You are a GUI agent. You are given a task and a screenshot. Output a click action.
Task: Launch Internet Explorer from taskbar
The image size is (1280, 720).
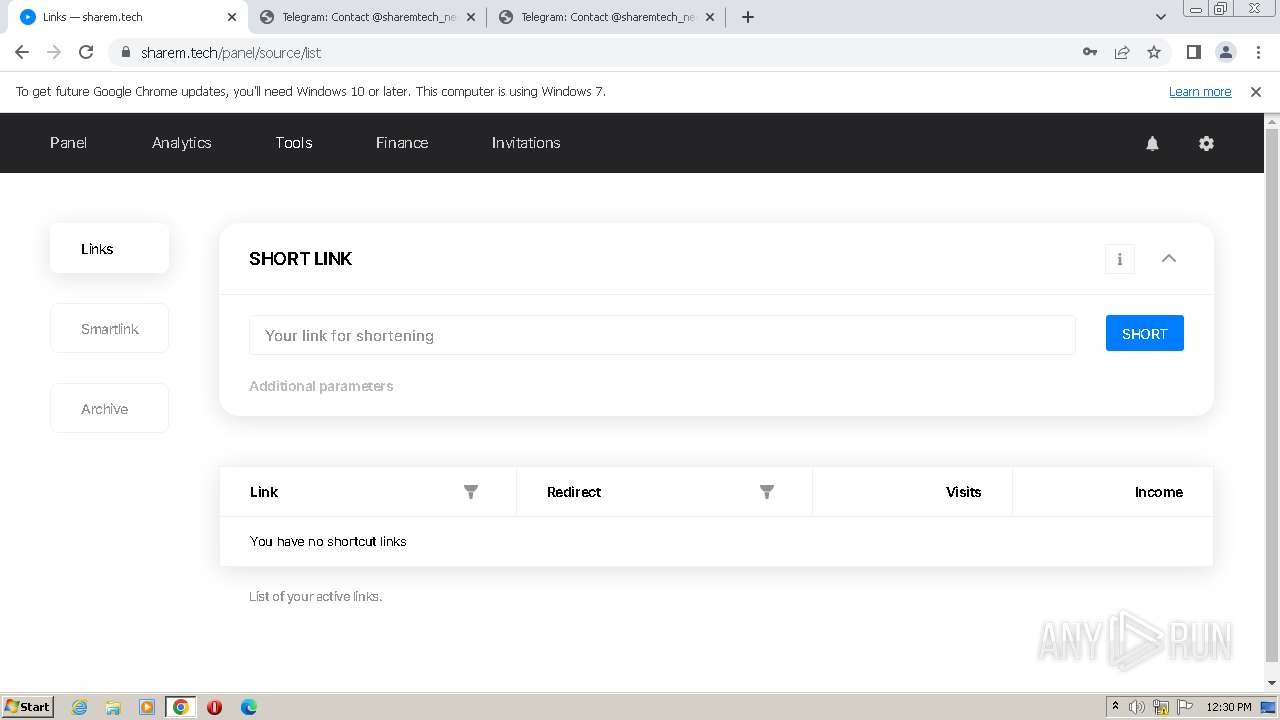pos(79,707)
